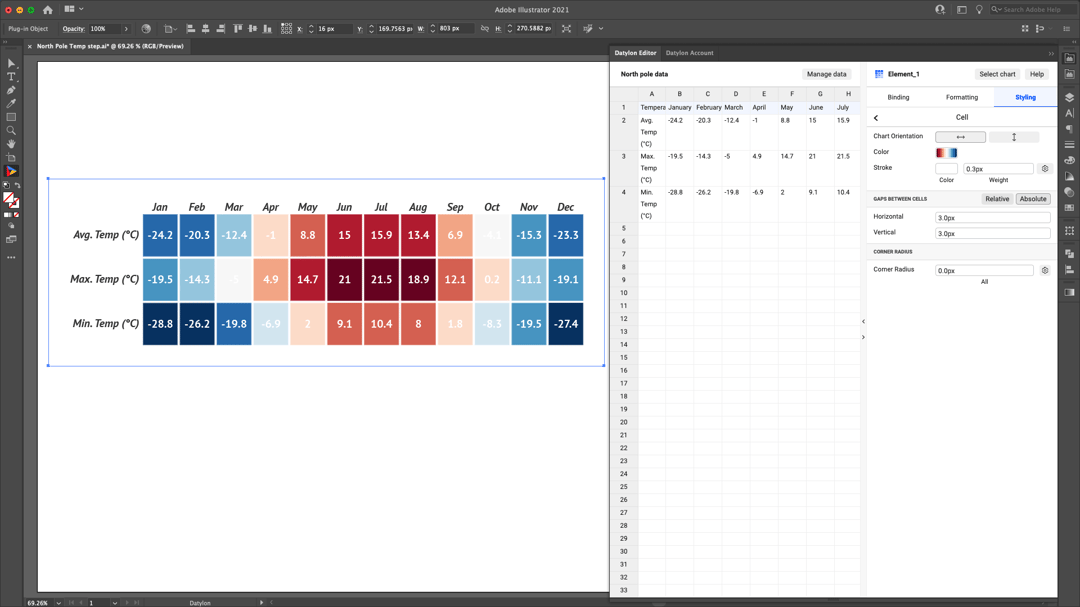The width and height of the screenshot is (1080, 607).
Task: Click the Select chart button
Action: click(996, 74)
